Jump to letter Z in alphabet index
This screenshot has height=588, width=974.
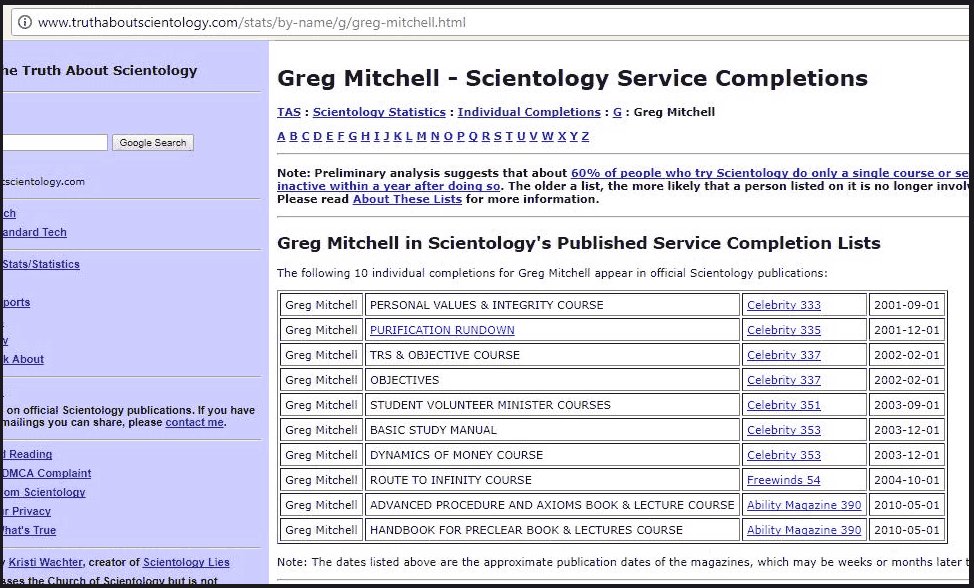(x=585, y=137)
